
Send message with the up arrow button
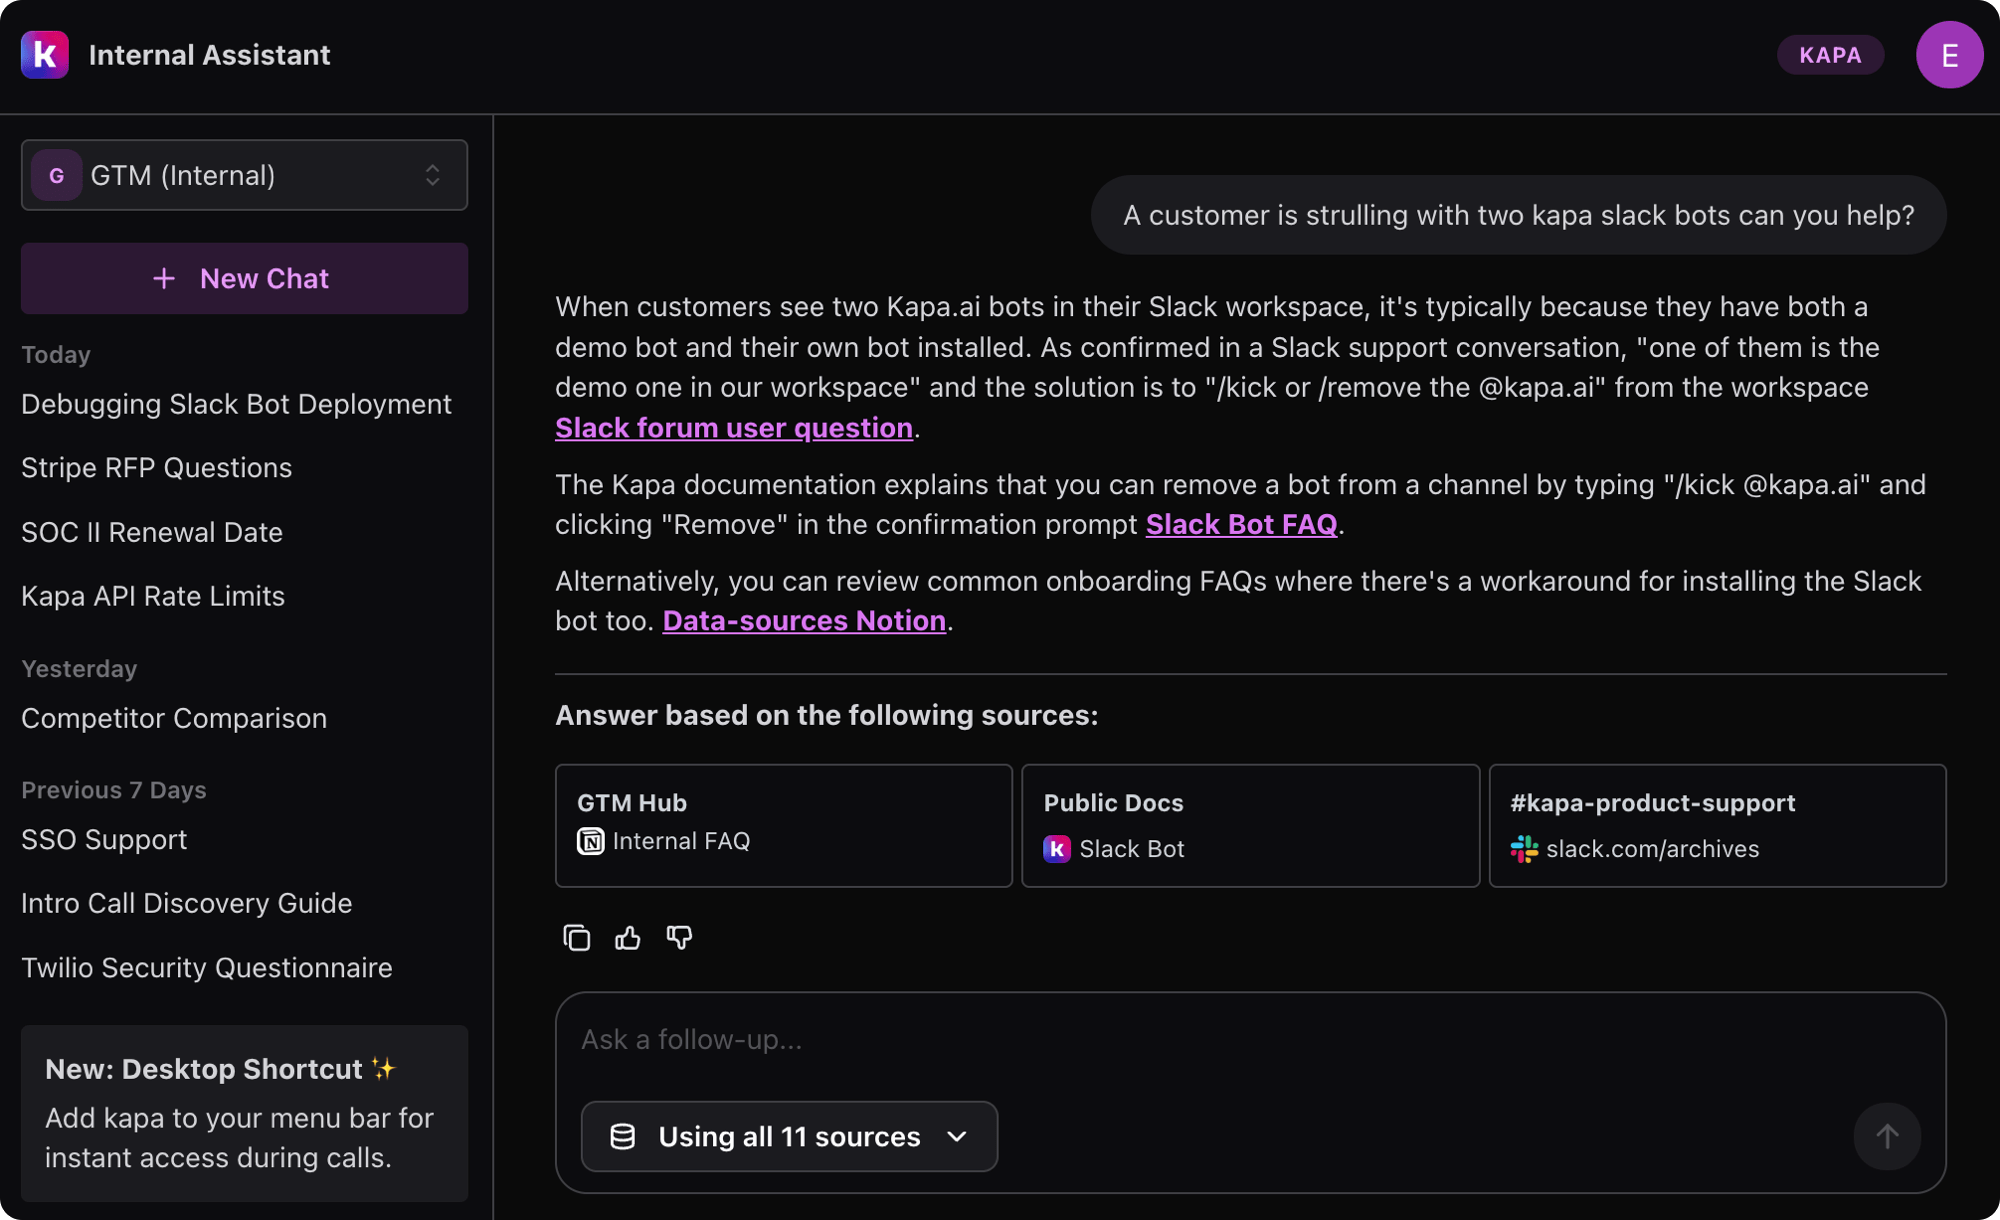(x=1887, y=1136)
